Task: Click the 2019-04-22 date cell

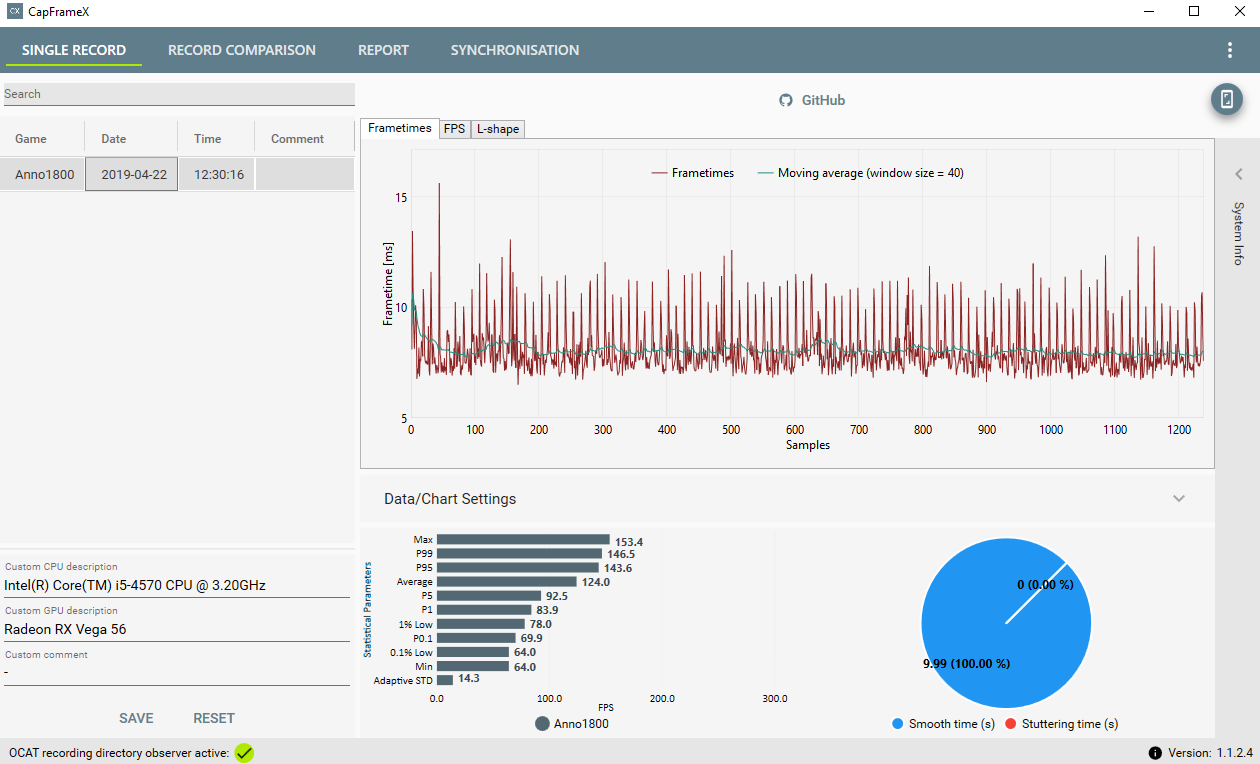Action: (131, 174)
